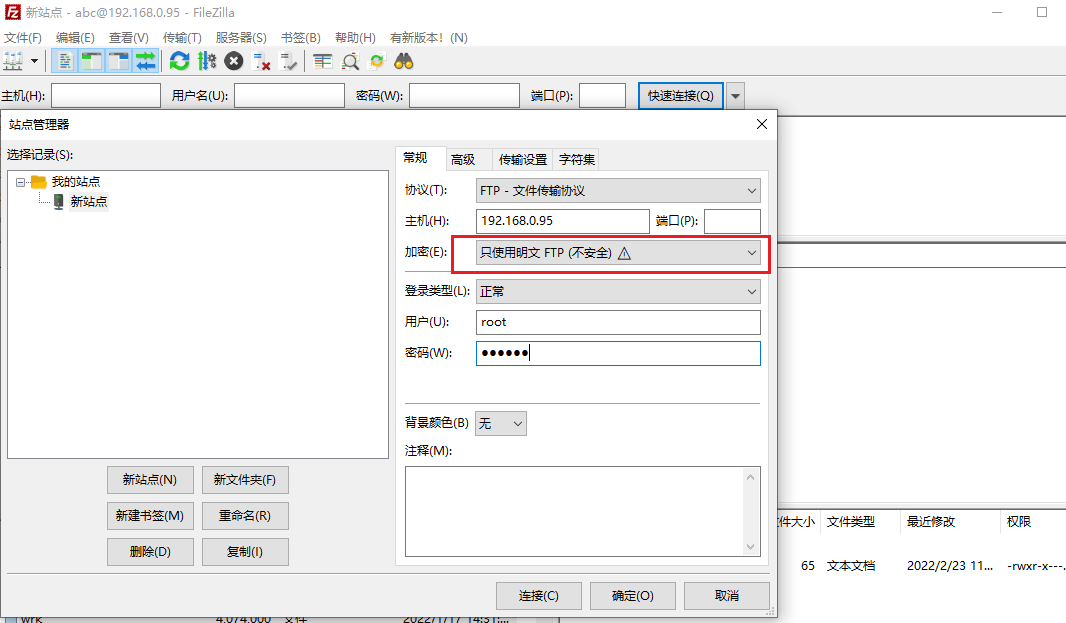The image size is (1066, 623).
Task: Open the 书签(B) menu
Action: point(300,37)
